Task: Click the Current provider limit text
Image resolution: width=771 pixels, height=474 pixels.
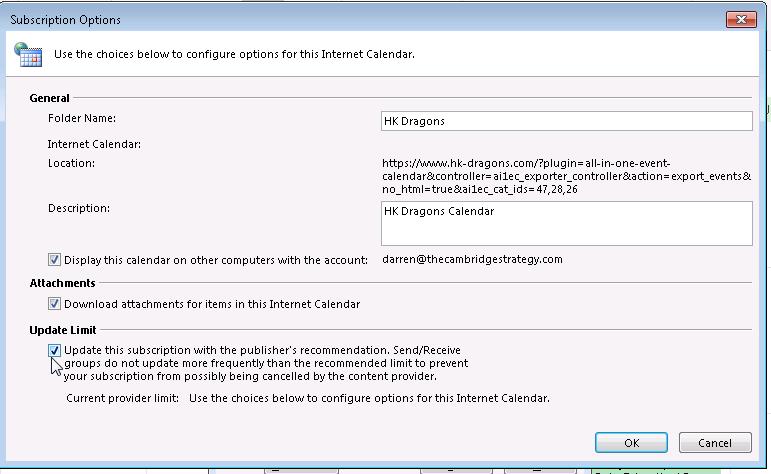Action: [x=123, y=398]
